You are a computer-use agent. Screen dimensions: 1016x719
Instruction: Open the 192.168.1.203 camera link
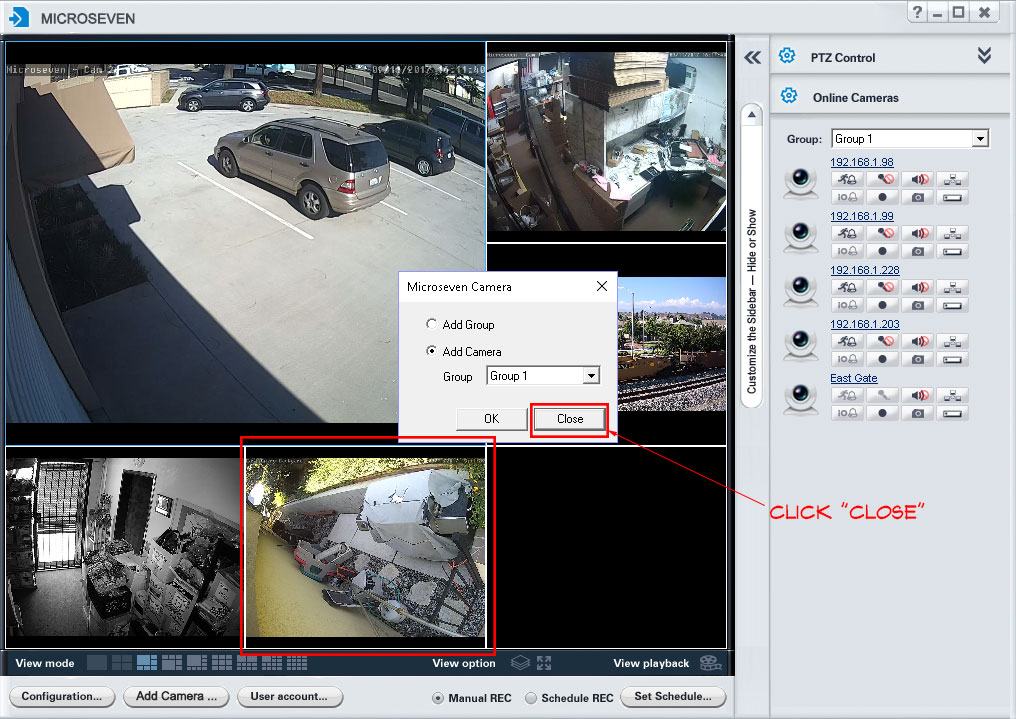coord(865,324)
